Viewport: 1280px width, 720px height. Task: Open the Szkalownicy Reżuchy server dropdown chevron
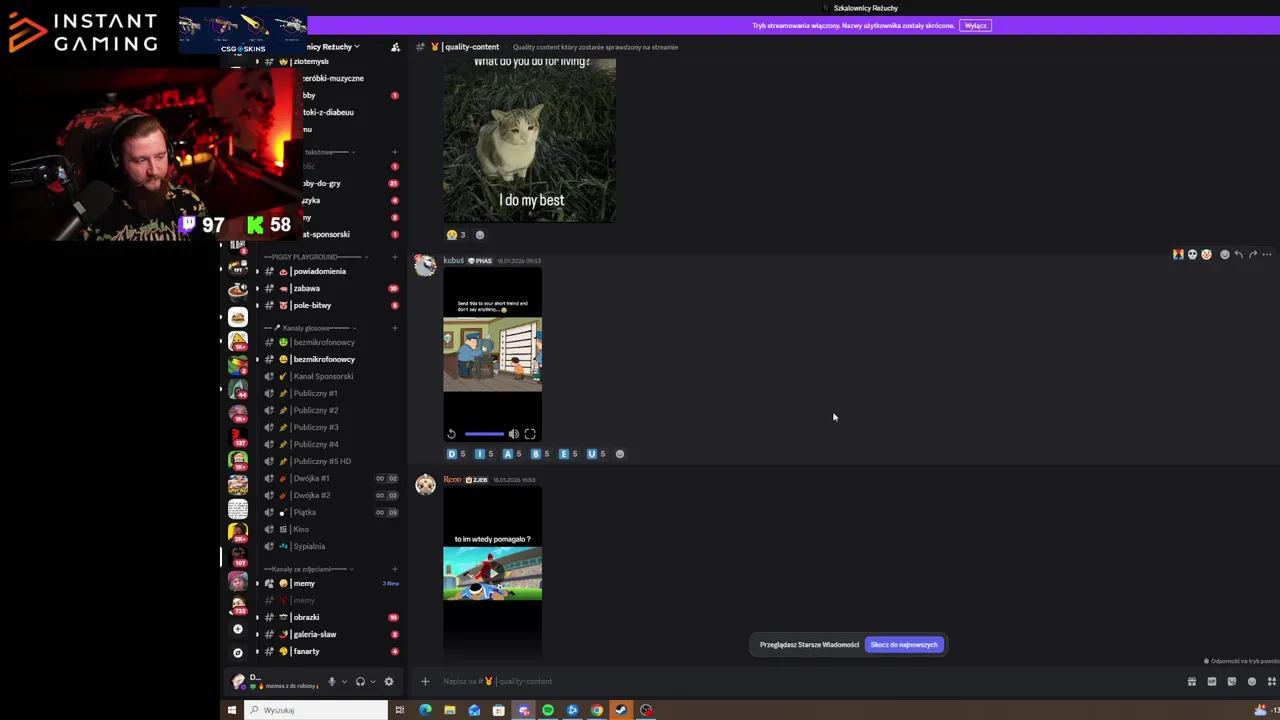click(x=356, y=47)
